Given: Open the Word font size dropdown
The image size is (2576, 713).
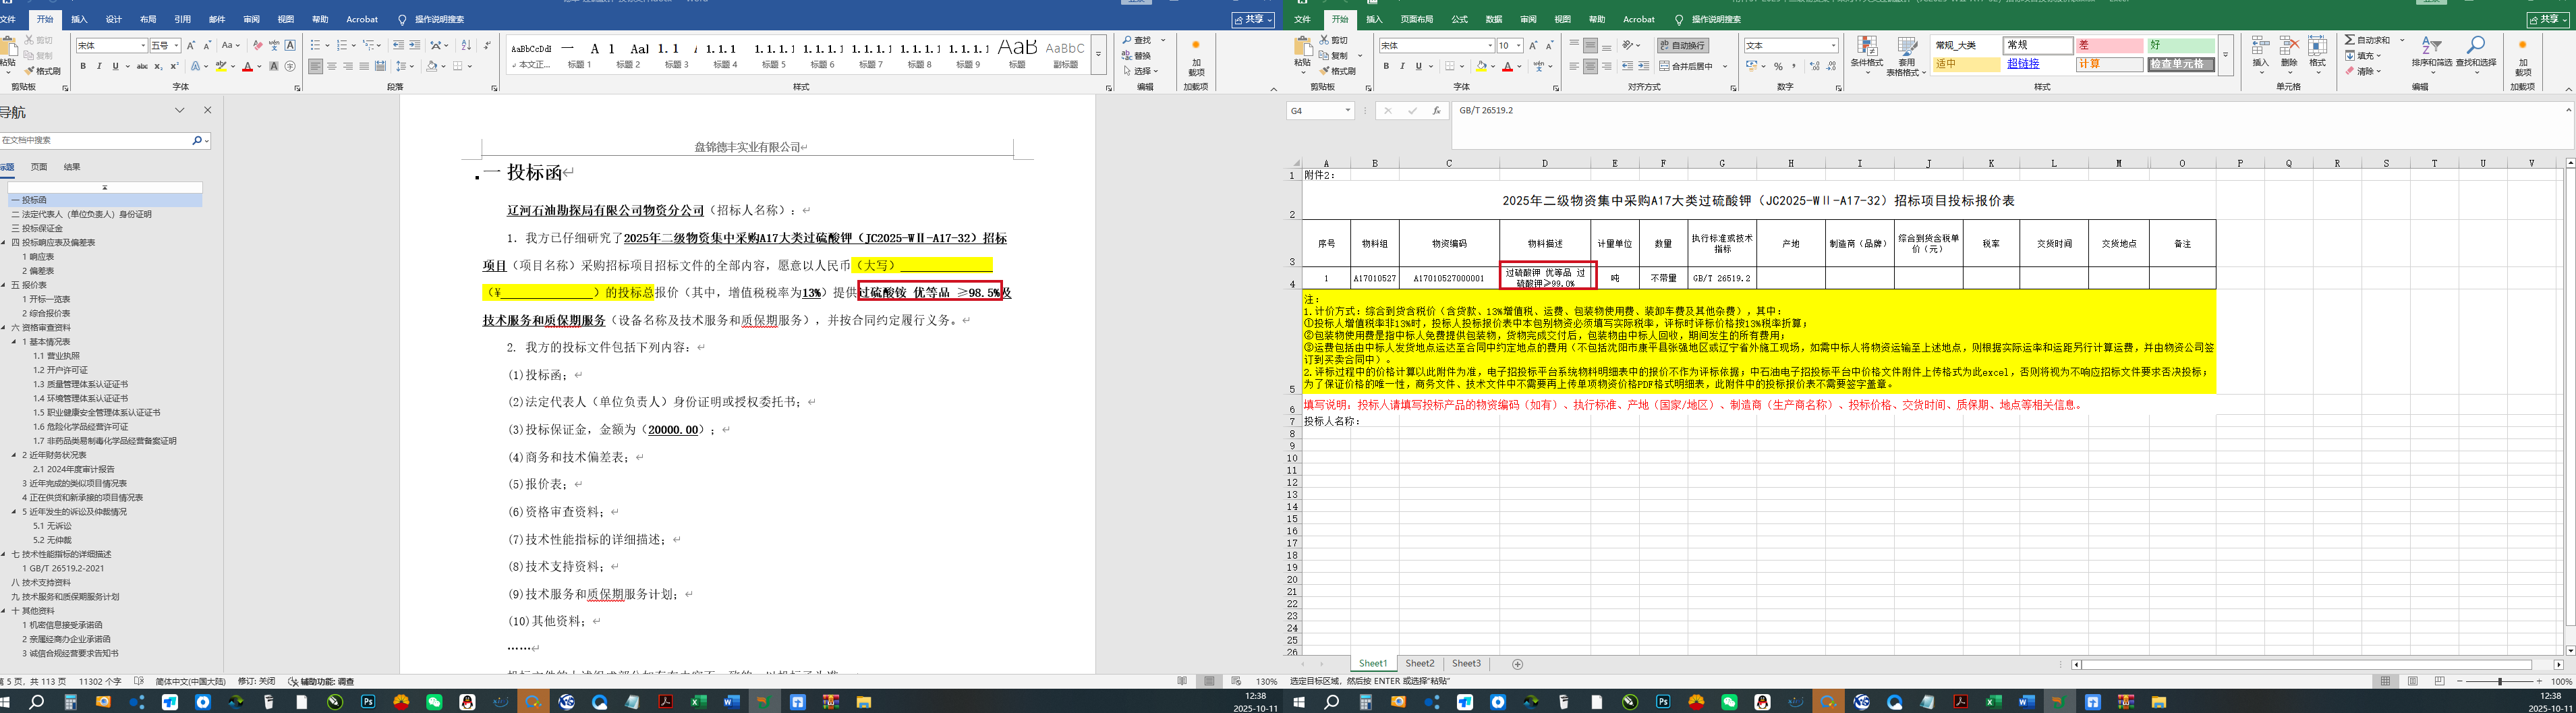Looking at the screenshot, I should click(x=177, y=45).
